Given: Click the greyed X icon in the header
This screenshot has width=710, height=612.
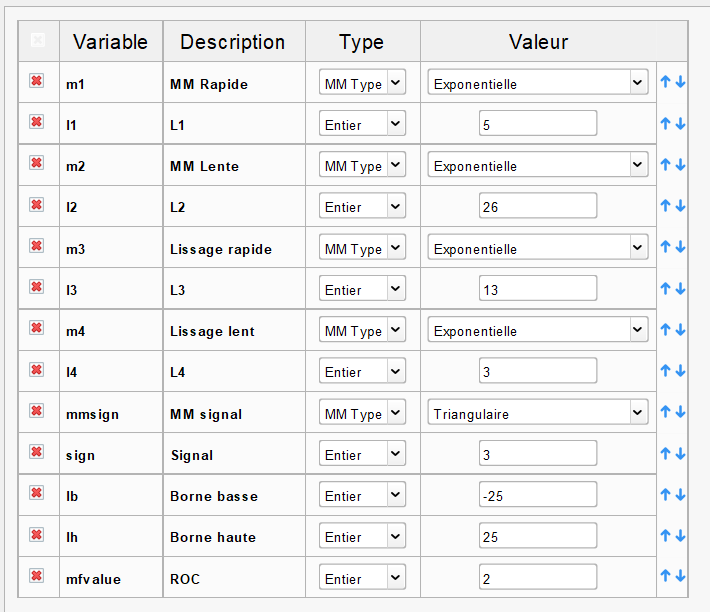Looking at the screenshot, I should click(38, 40).
